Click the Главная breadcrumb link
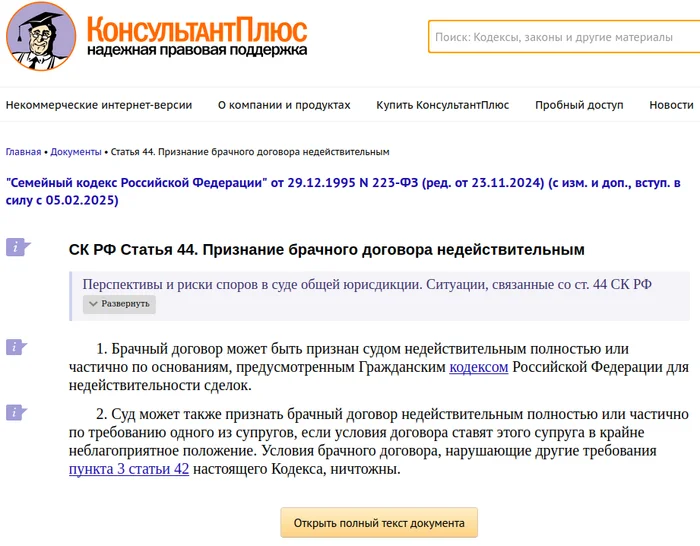Image resolution: width=700 pixels, height=546 pixels. [23, 152]
